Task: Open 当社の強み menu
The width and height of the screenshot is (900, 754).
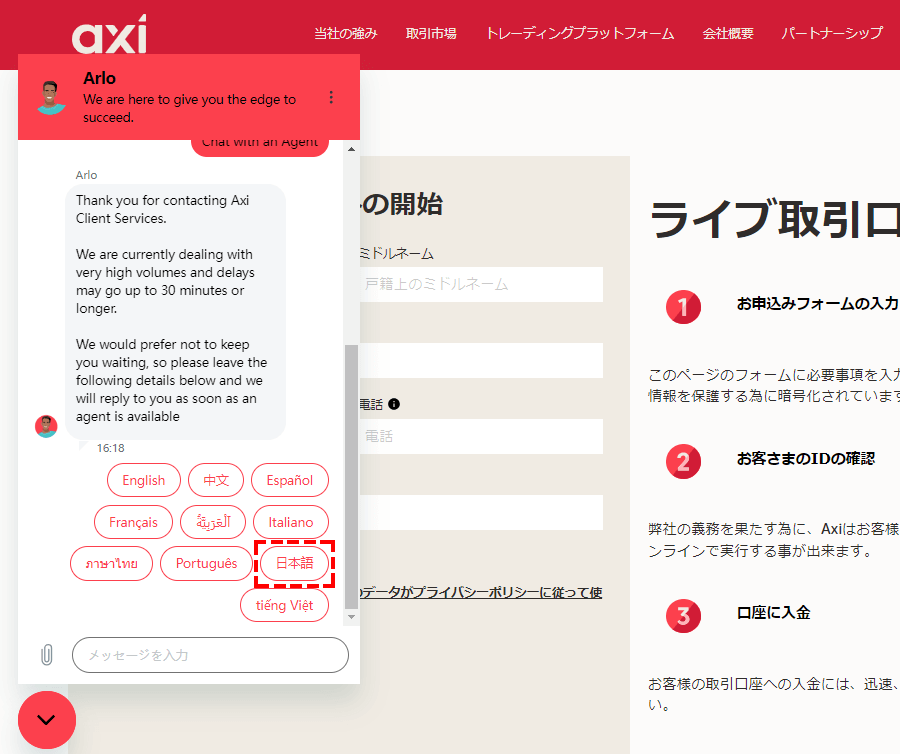Action: point(346,33)
